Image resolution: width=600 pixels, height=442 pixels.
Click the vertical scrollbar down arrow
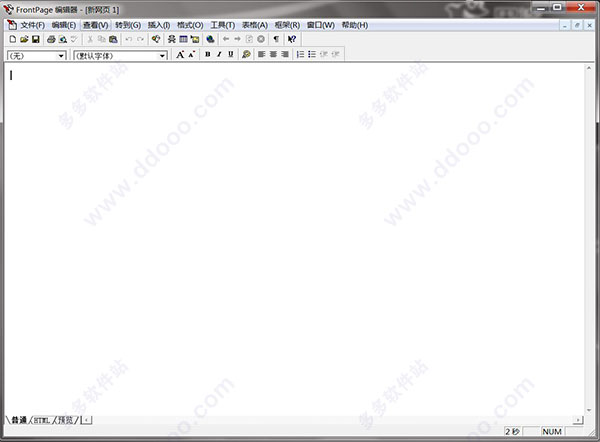click(x=589, y=410)
